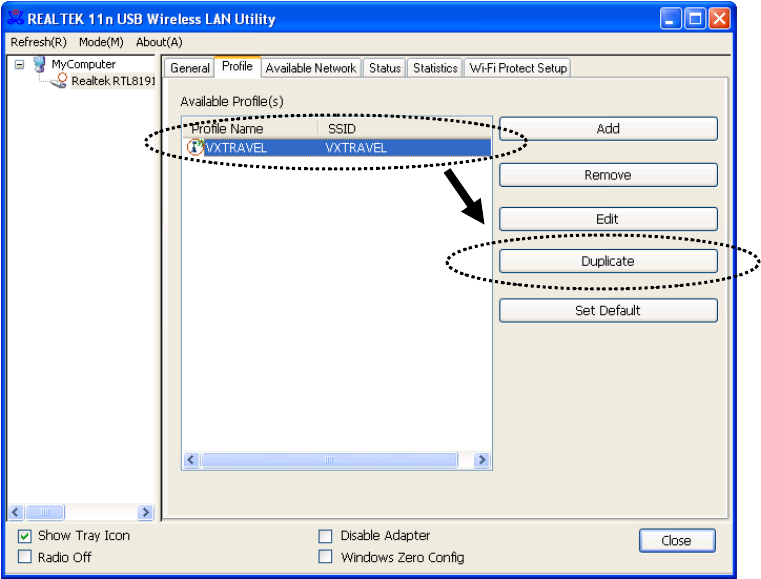Click the Add profile button
Viewport: 761px width, 579px height.
[x=608, y=129]
